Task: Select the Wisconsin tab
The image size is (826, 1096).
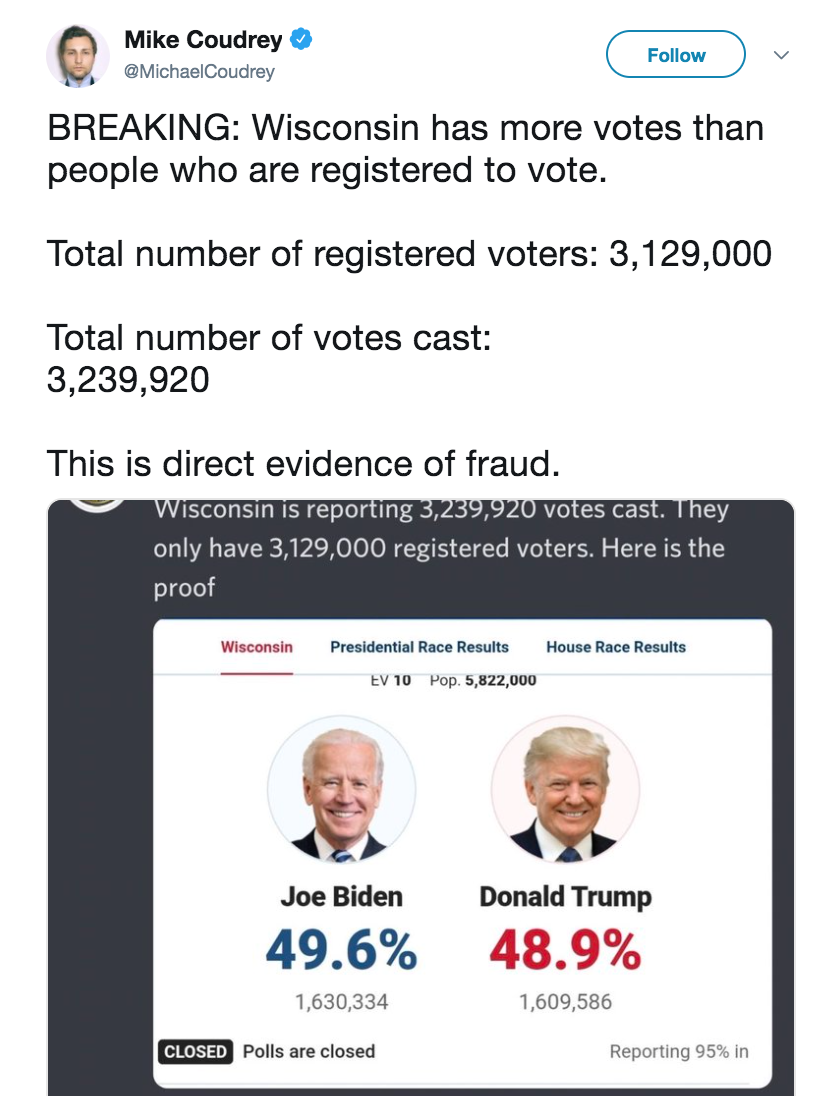Action: pyautogui.click(x=257, y=647)
